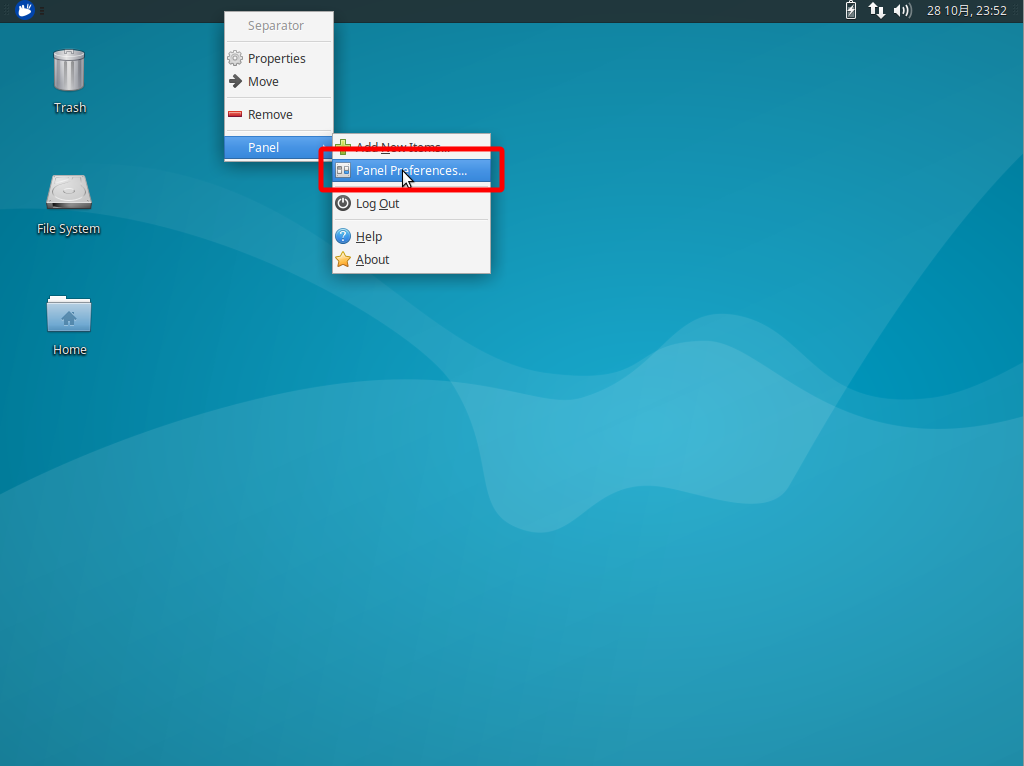This screenshot has width=1024, height=766.
Task: Open the Home folder desktop icon
Action: click(x=69, y=321)
